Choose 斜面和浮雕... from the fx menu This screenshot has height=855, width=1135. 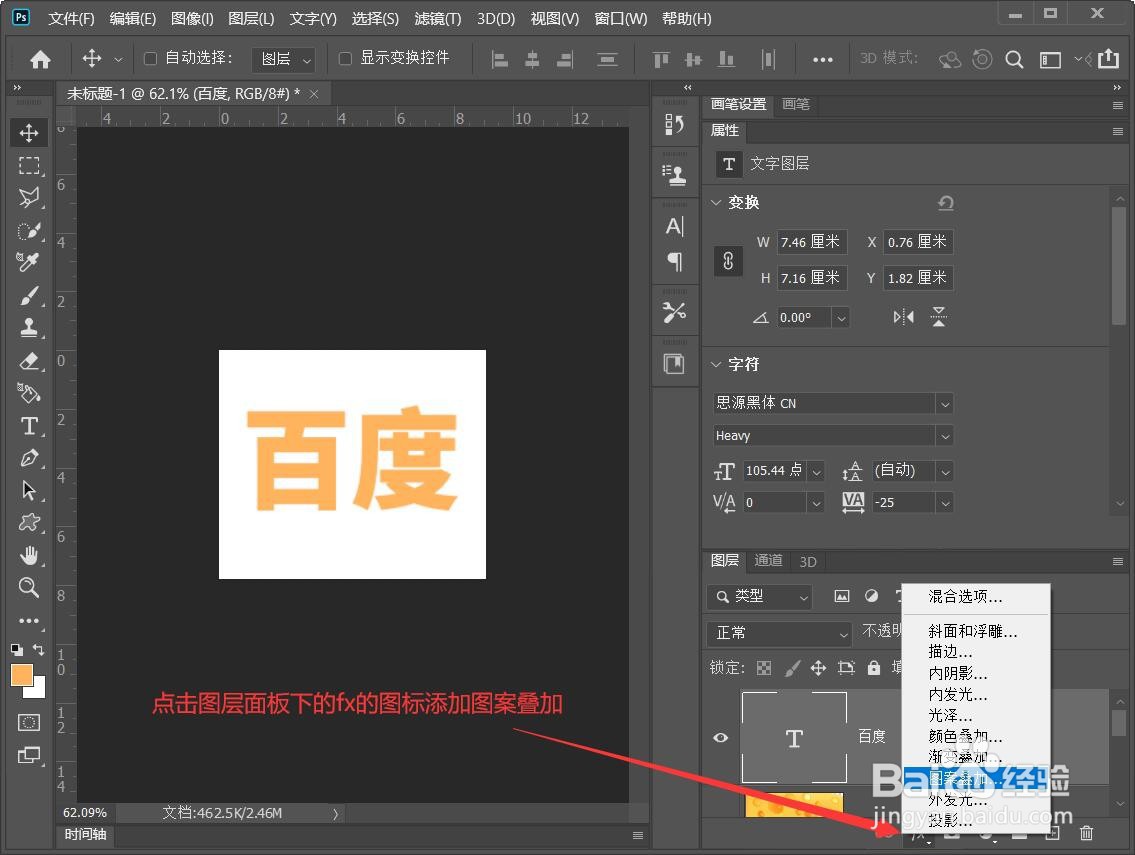click(x=973, y=631)
